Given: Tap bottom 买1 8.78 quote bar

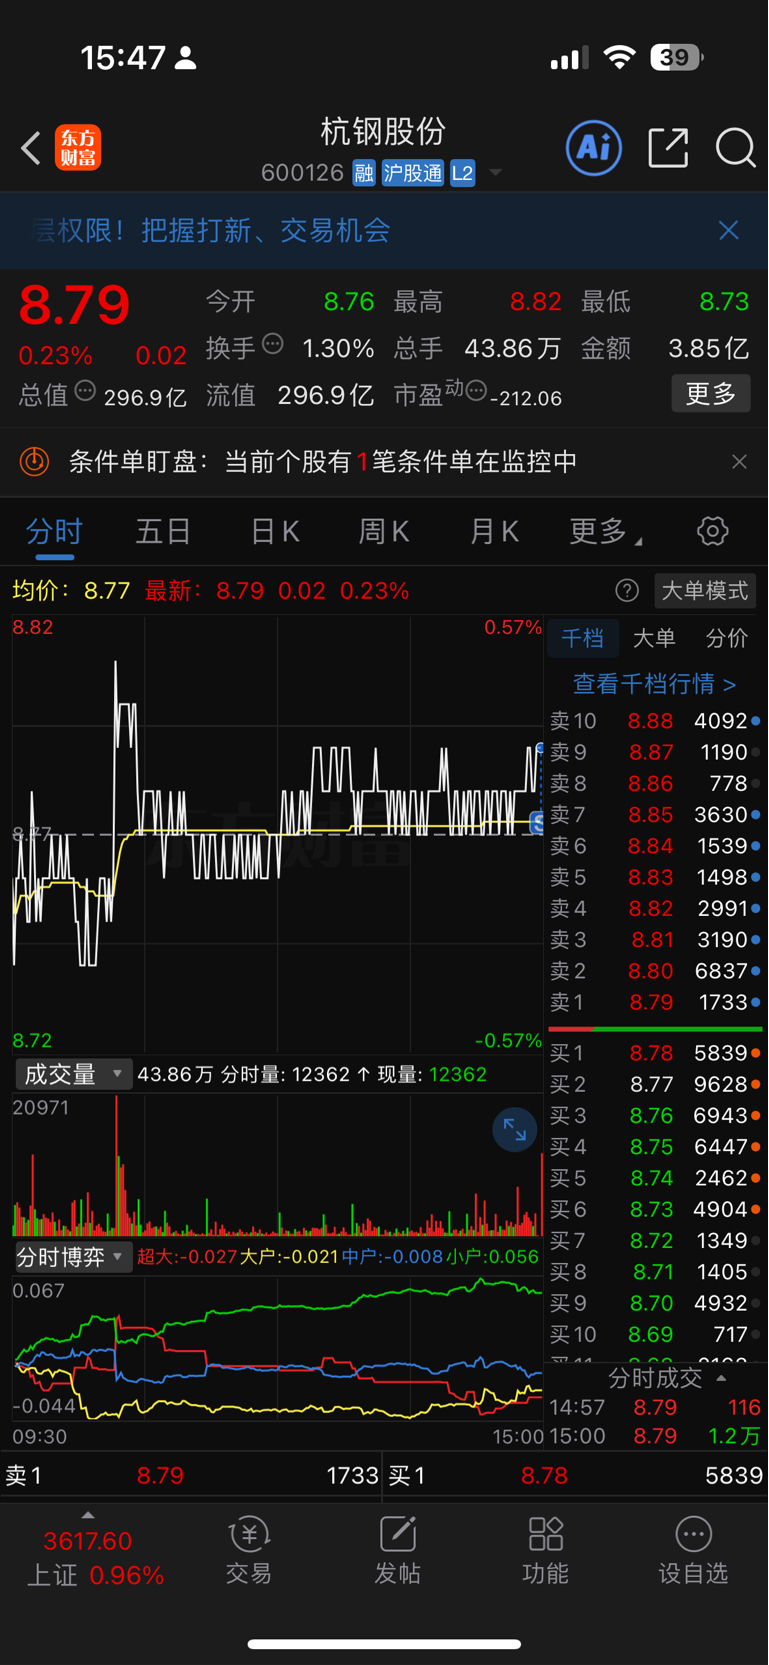Looking at the screenshot, I should coord(576,1475).
